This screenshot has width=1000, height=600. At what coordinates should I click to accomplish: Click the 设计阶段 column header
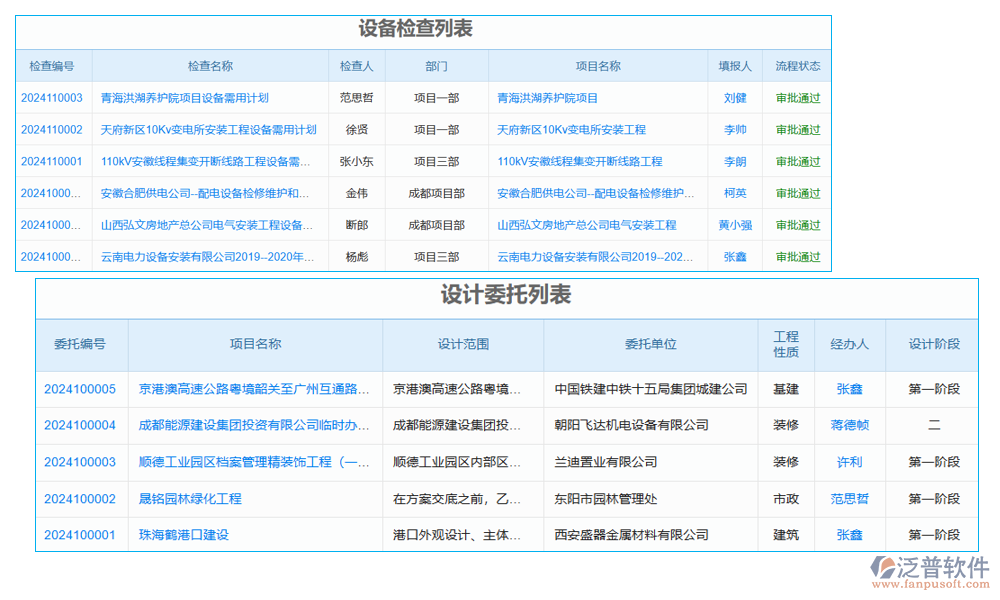click(x=933, y=344)
